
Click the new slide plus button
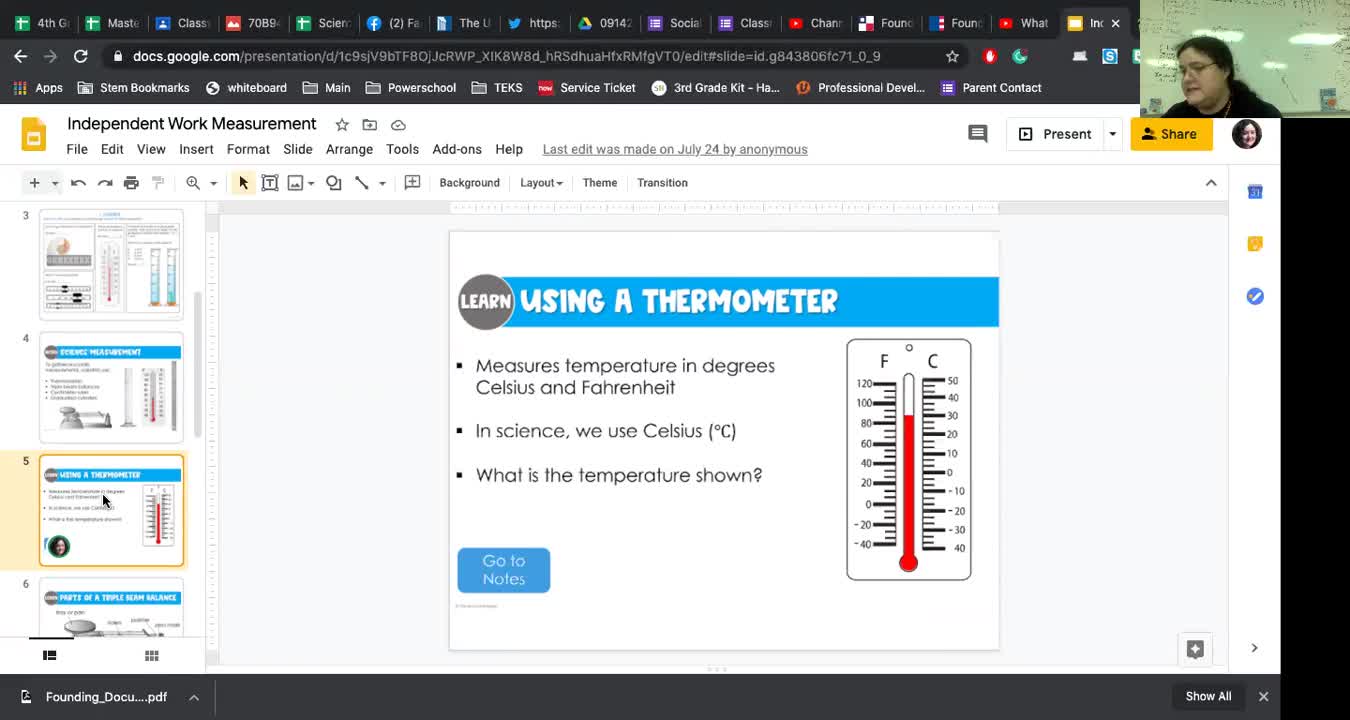(x=34, y=183)
